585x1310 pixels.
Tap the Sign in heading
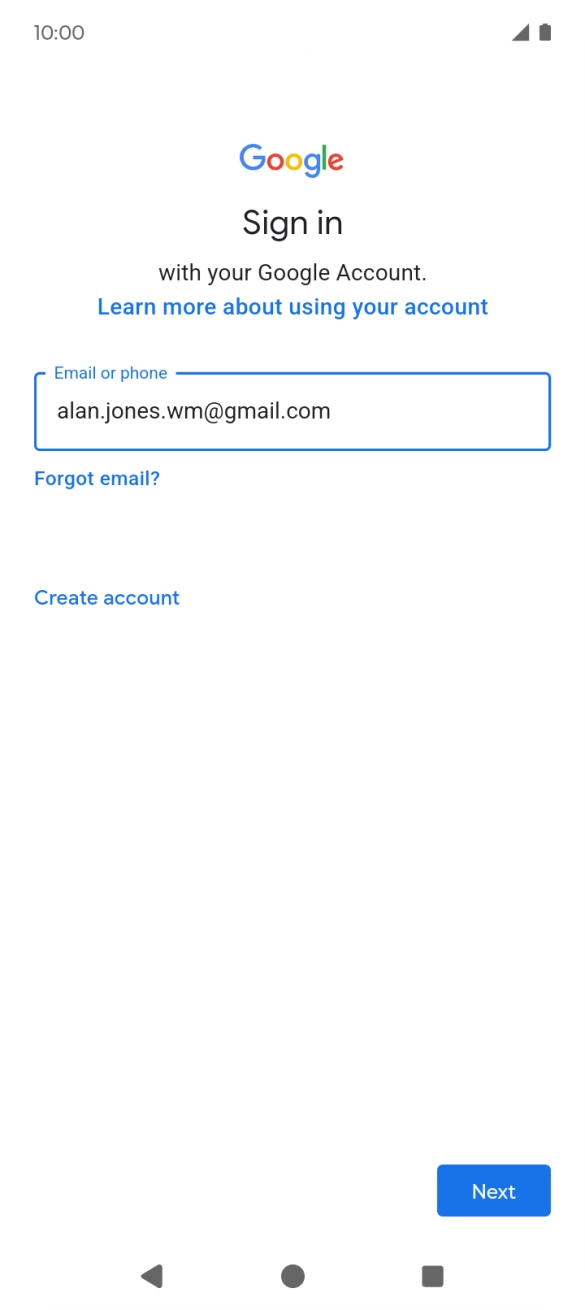point(292,223)
